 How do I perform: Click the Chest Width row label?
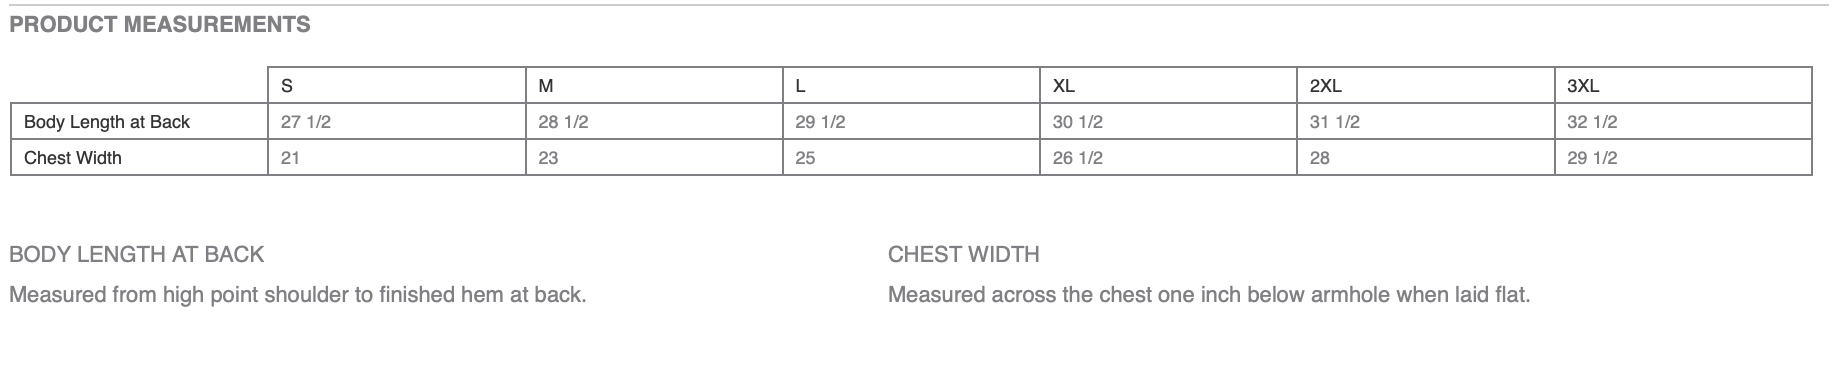pyautogui.click(x=139, y=158)
